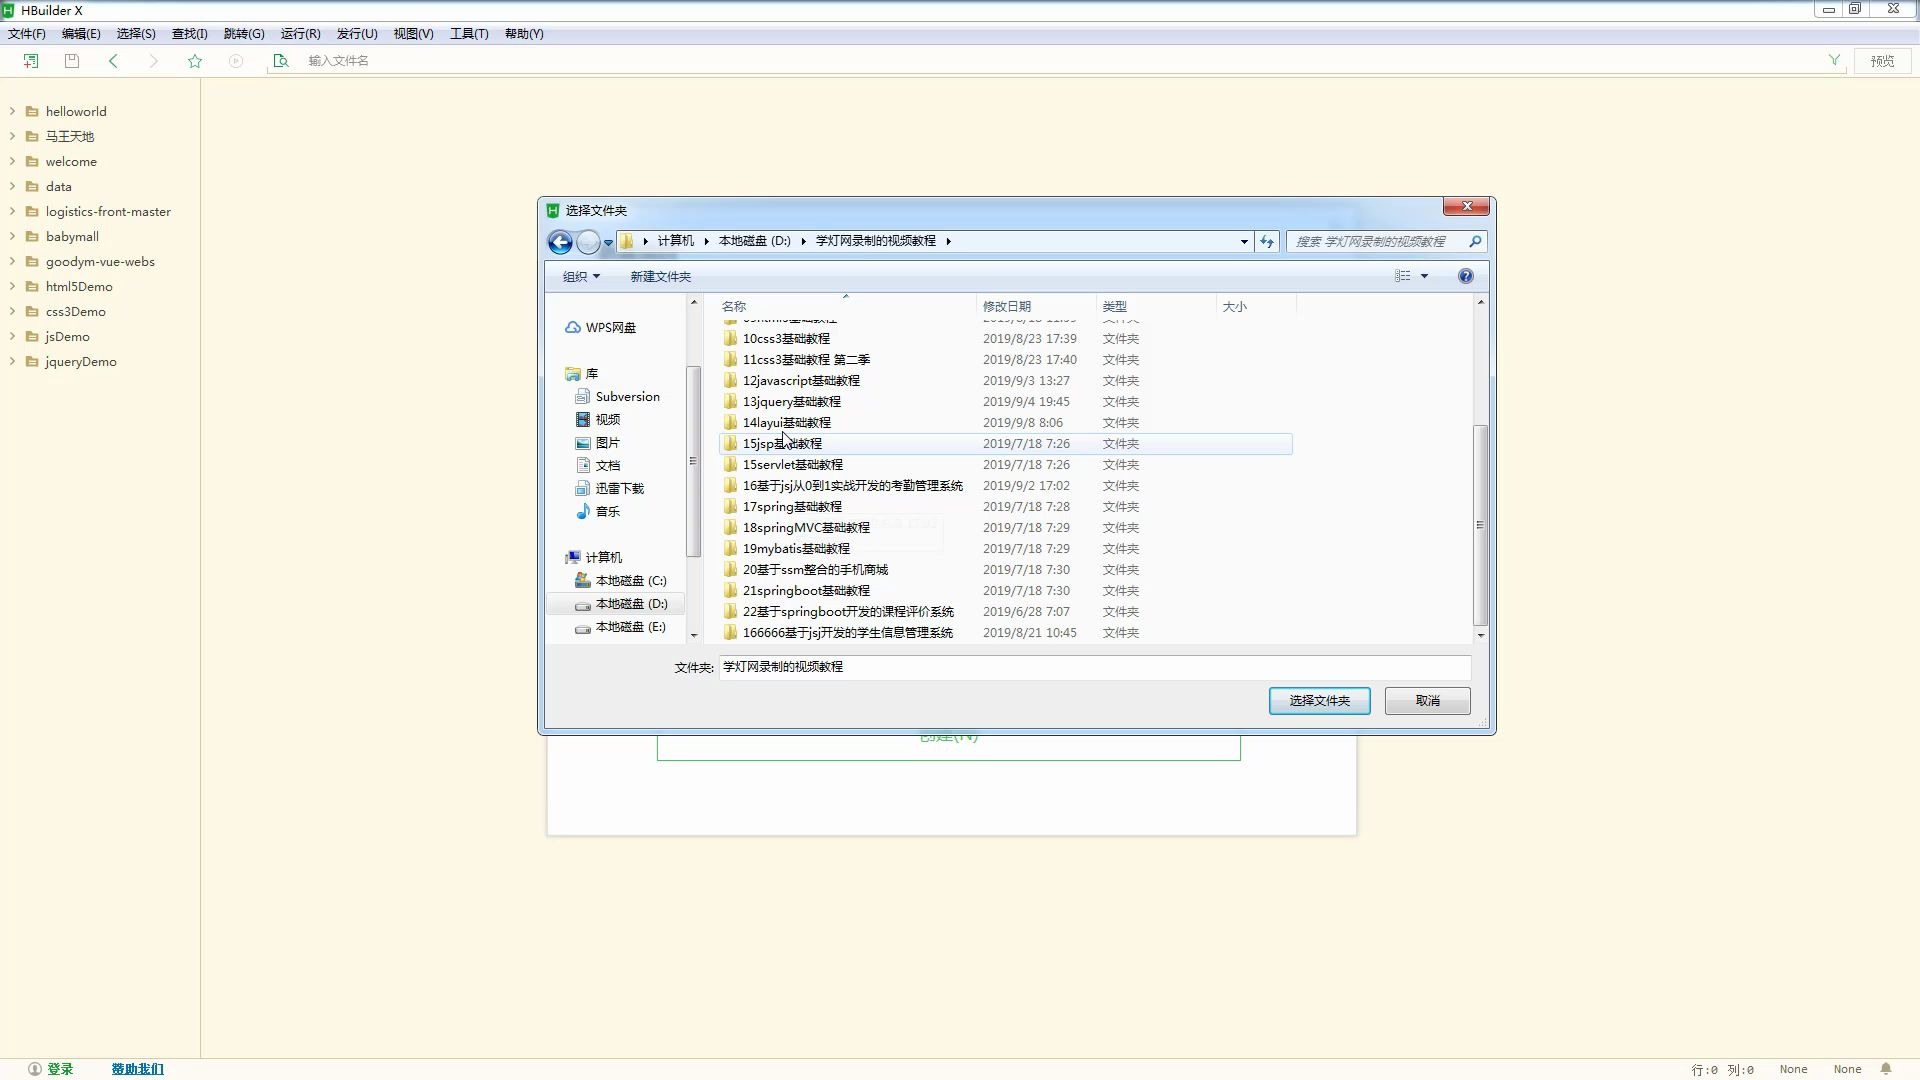The height and width of the screenshot is (1080, 1920).
Task: Expand the jqueryDemo project tree node
Action: (x=12, y=362)
